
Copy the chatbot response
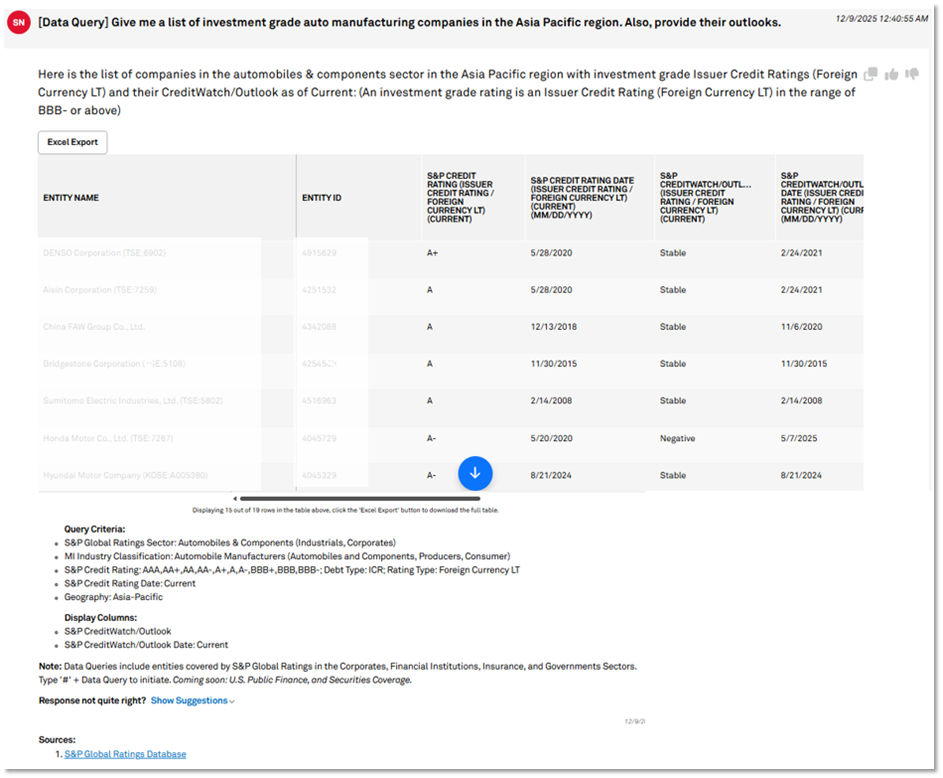pyautogui.click(x=871, y=73)
